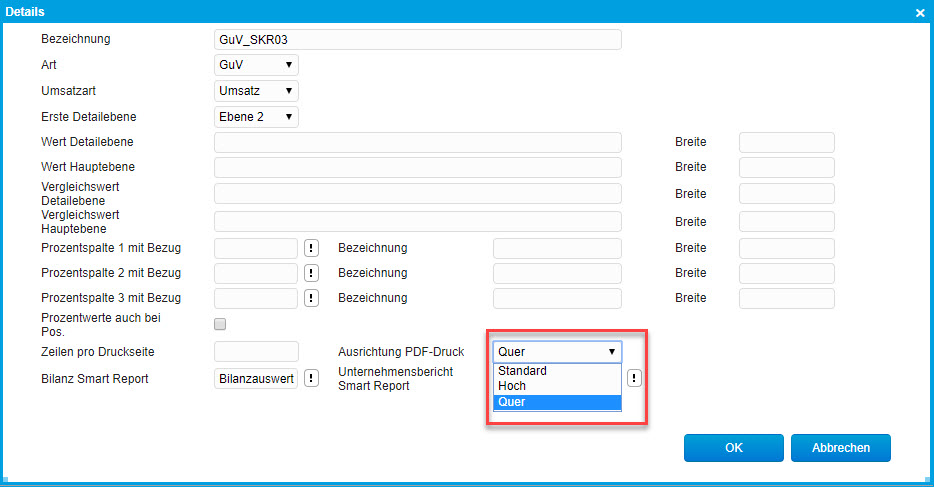Click the Bilanz Smart Report field showing Bilanzauswert
The width and height of the screenshot is (934, 487).
(256, 379)
